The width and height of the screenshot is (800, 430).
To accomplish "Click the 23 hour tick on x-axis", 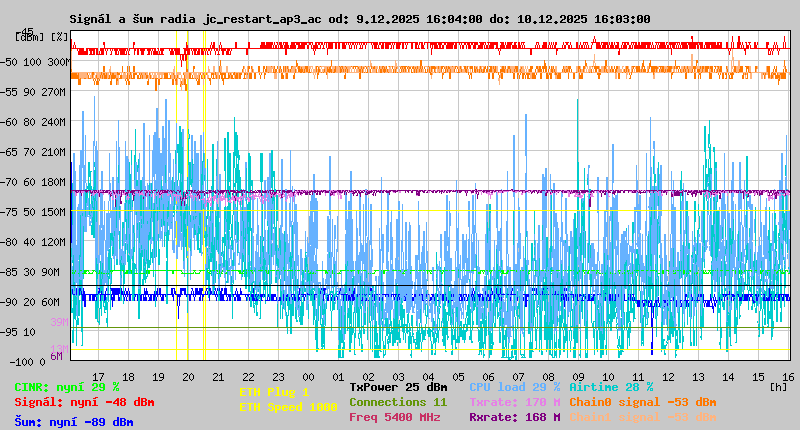I will 278,376.
